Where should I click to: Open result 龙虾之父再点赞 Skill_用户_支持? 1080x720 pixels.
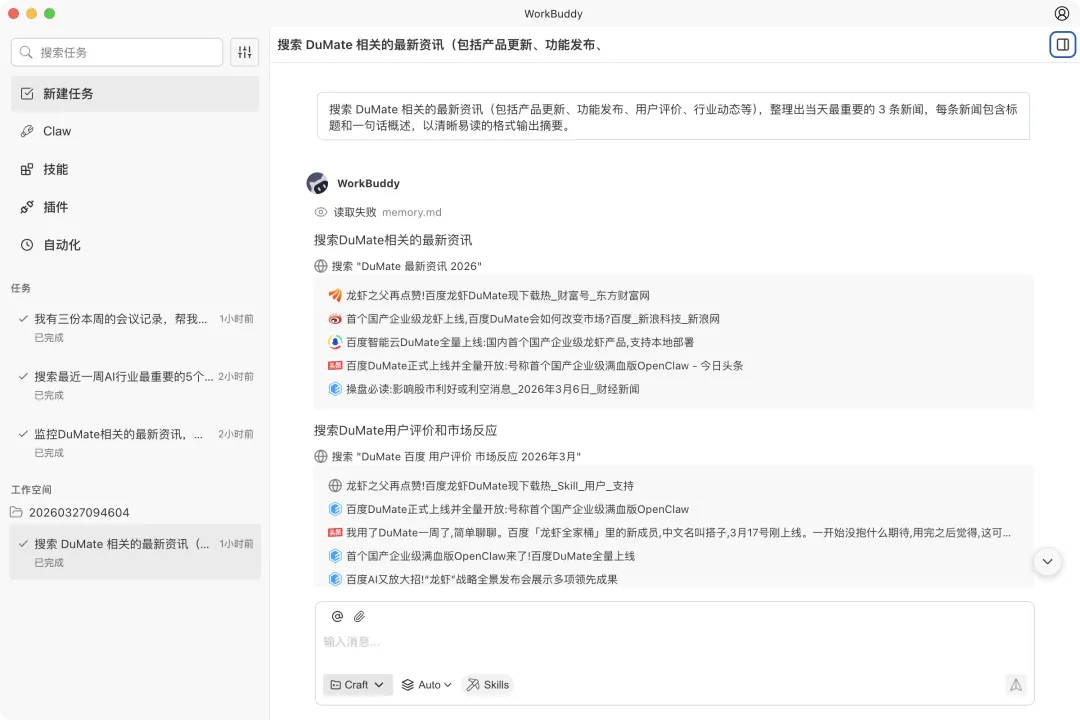pyautogui.click(x=490, y=486)
